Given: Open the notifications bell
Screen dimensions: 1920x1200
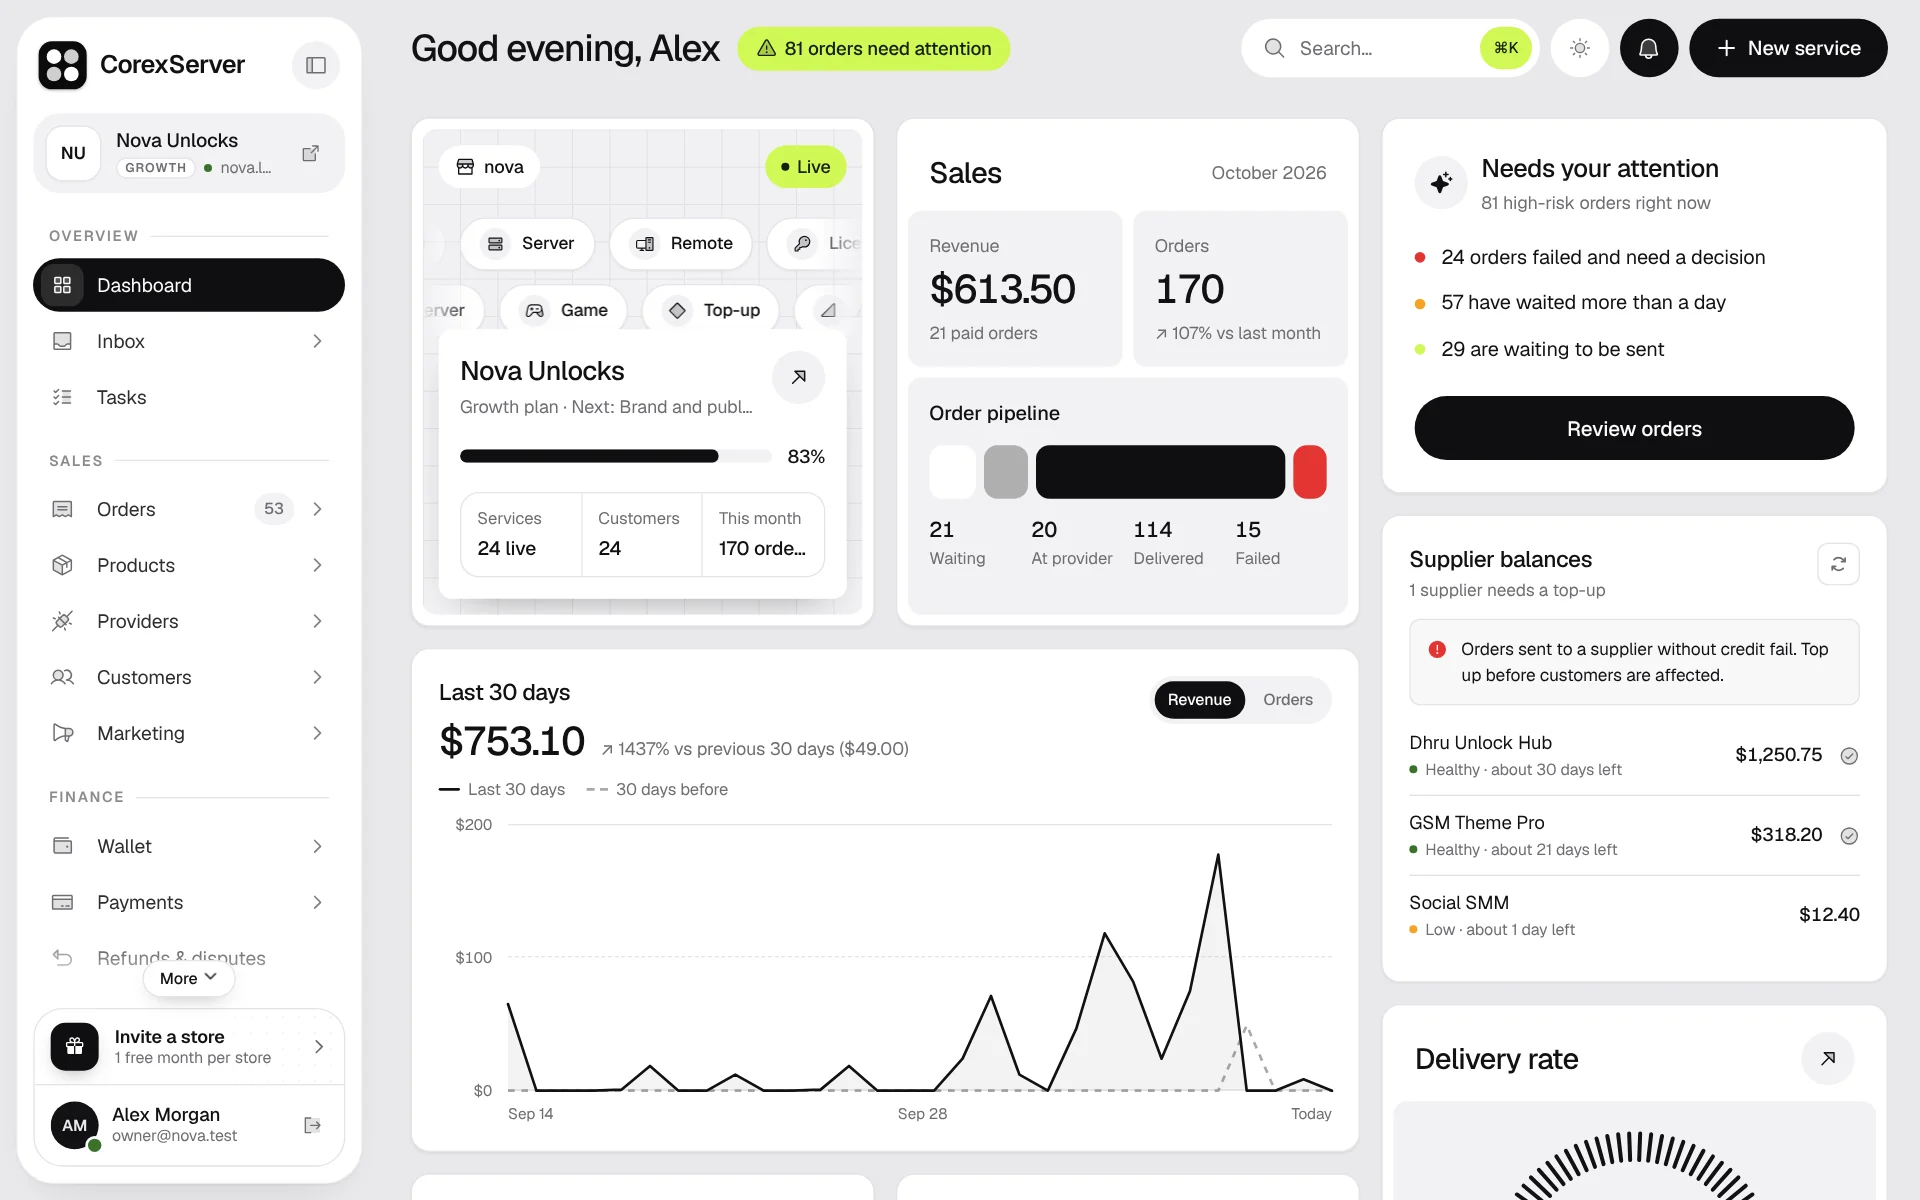Looking at the screenshot, I should pyautogui.click(x=1649, y=48).
